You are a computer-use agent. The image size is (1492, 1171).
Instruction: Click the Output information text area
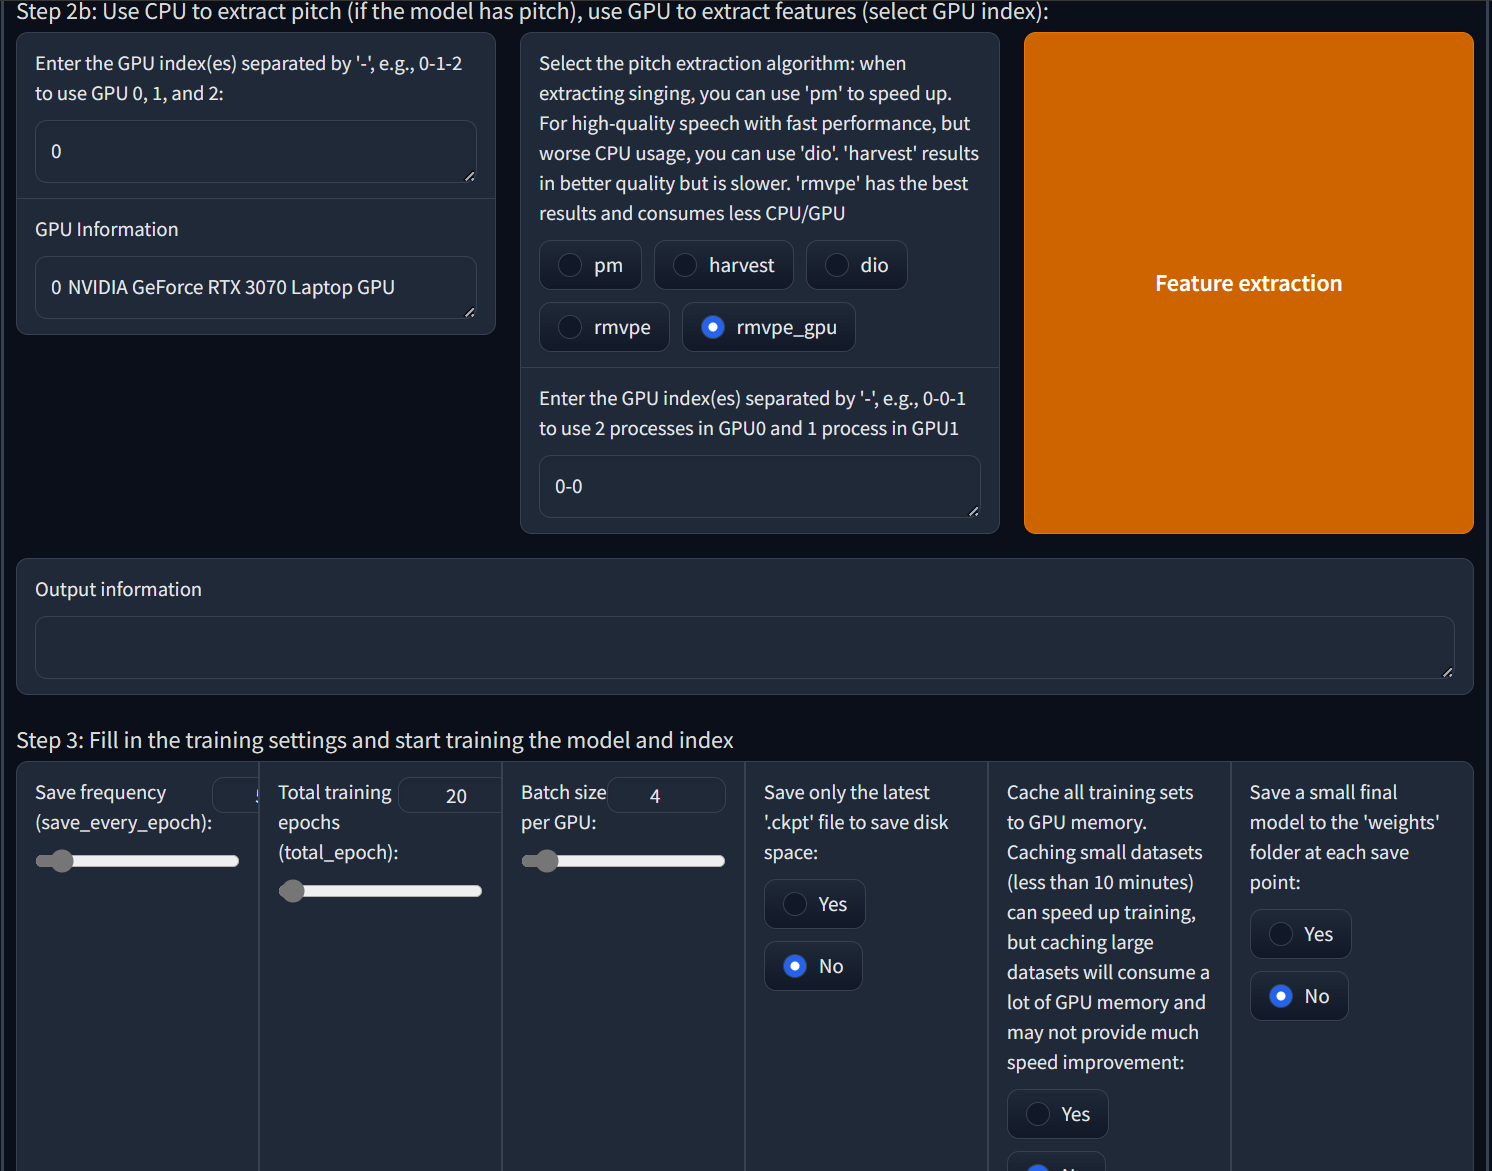(x=744, y=647)
